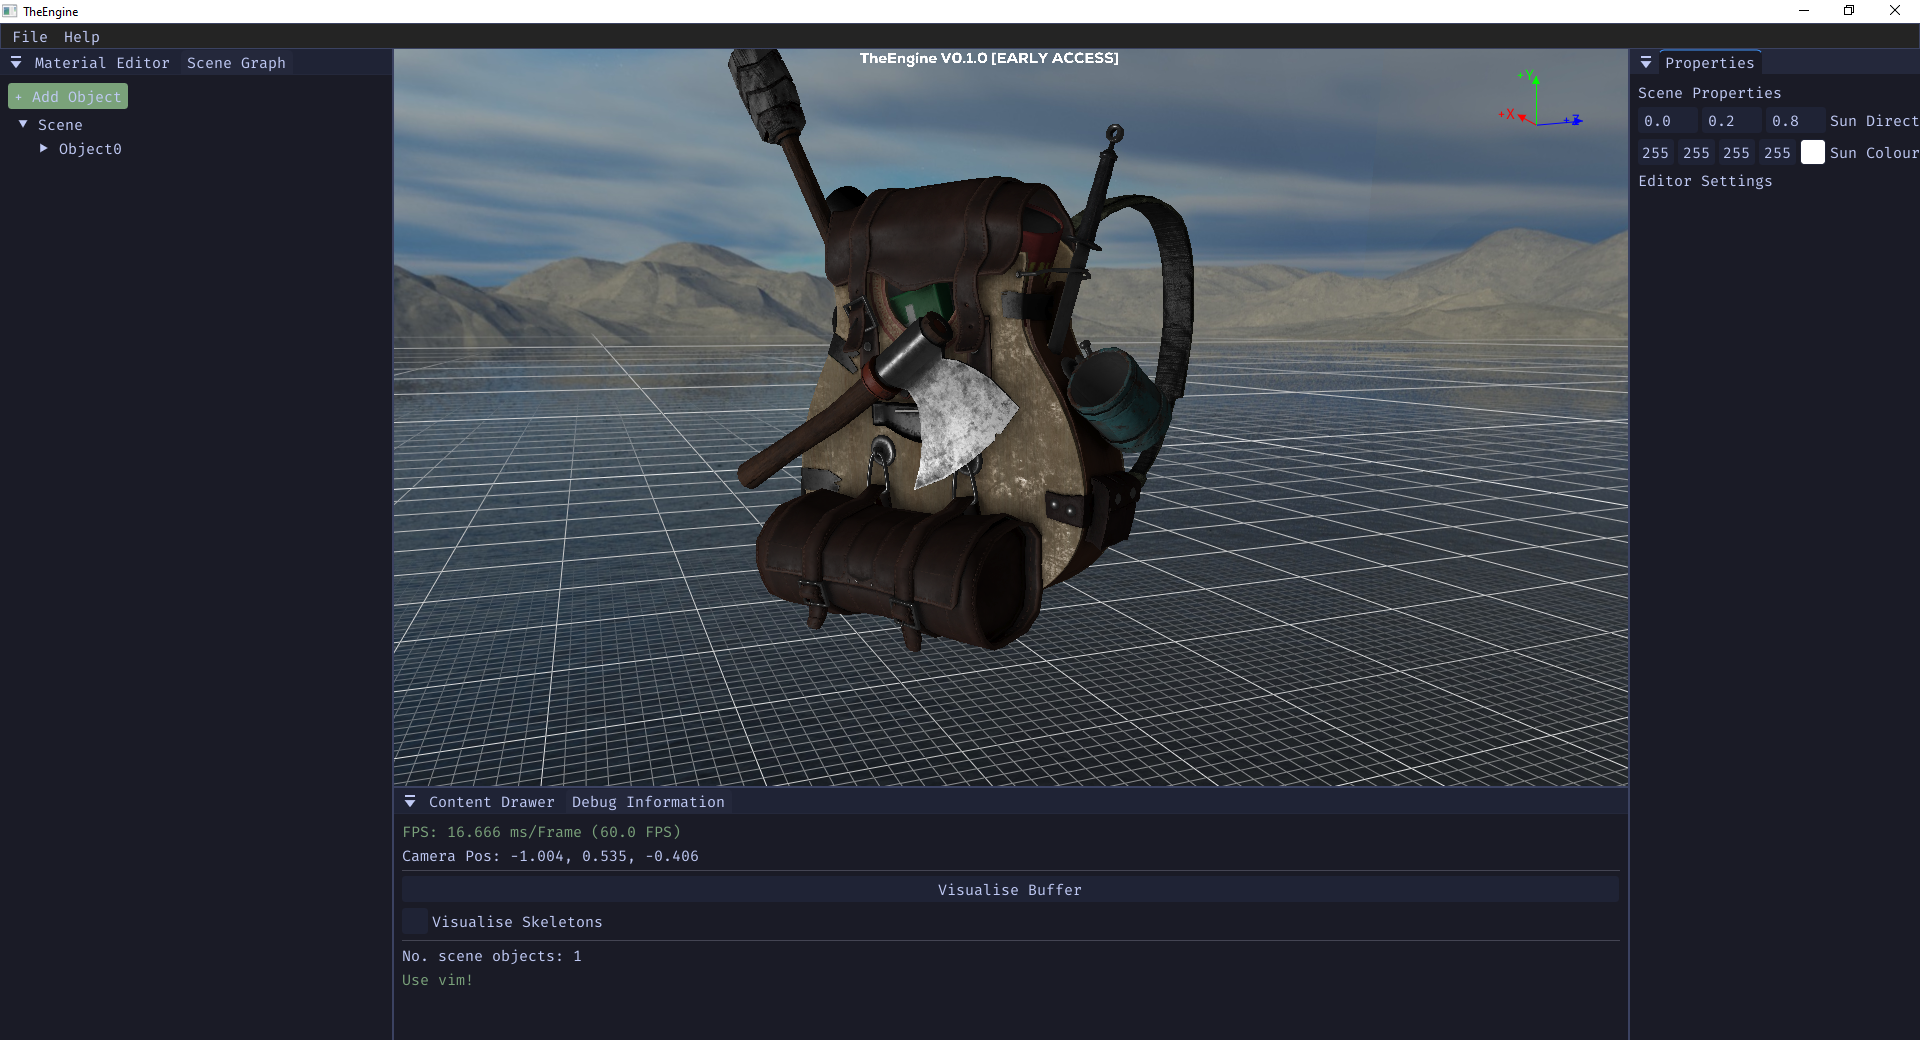The image size is (1920, 1040).
Task: Edit the Sun Direction 0.8 field
Action: pos(1795,121)
